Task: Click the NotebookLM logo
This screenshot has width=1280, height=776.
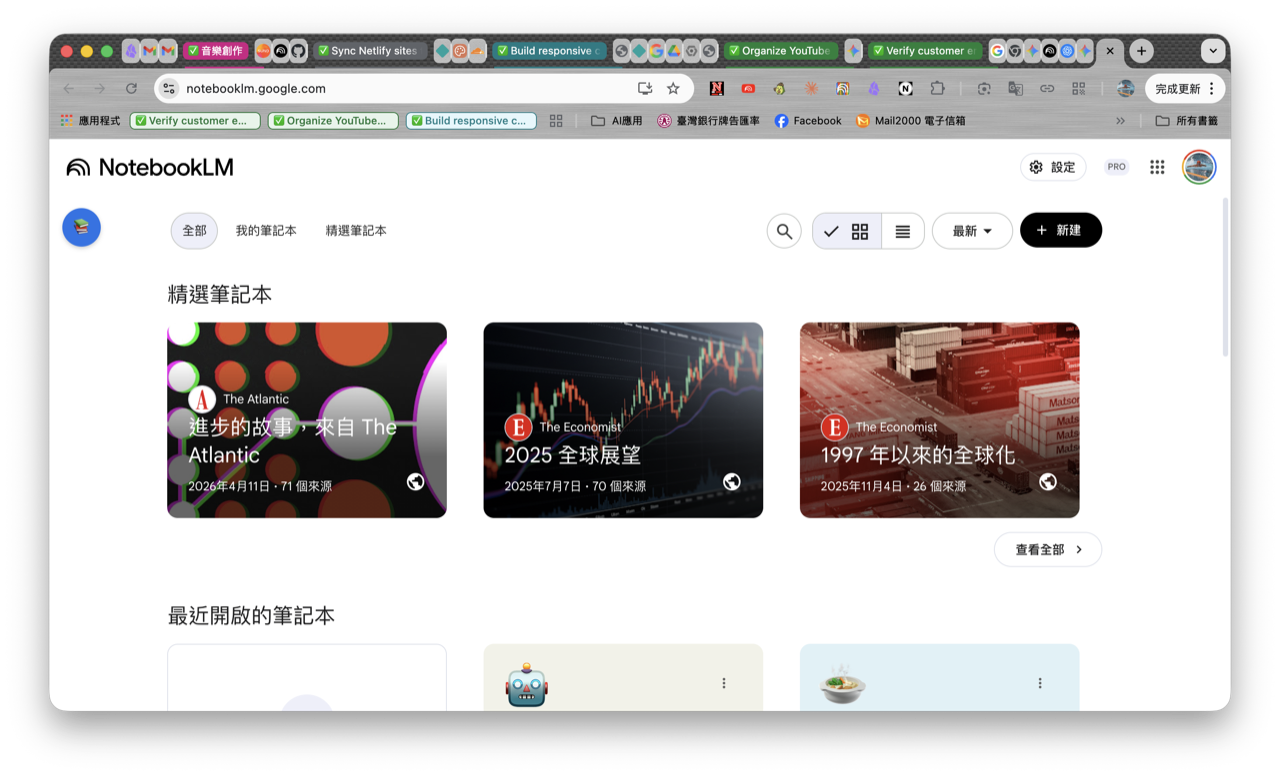Action: [x=150, y=167]
